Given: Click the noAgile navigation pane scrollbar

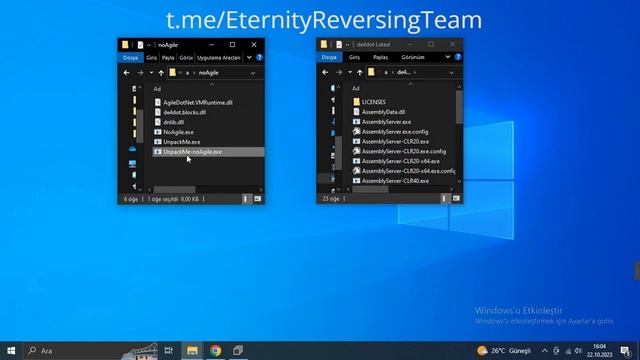Looking at the screenshot, I should point(140,126).
